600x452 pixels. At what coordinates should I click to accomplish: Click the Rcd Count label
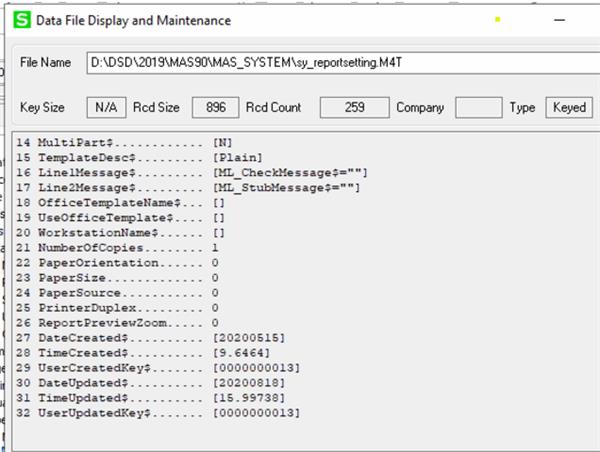(274, 108)
